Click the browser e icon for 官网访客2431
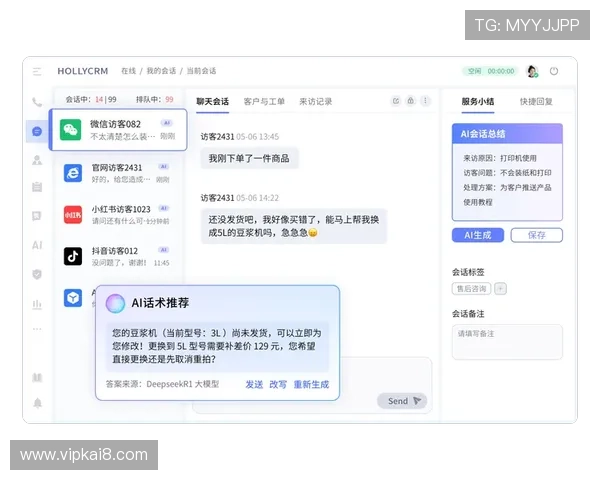 pos(73,173)
